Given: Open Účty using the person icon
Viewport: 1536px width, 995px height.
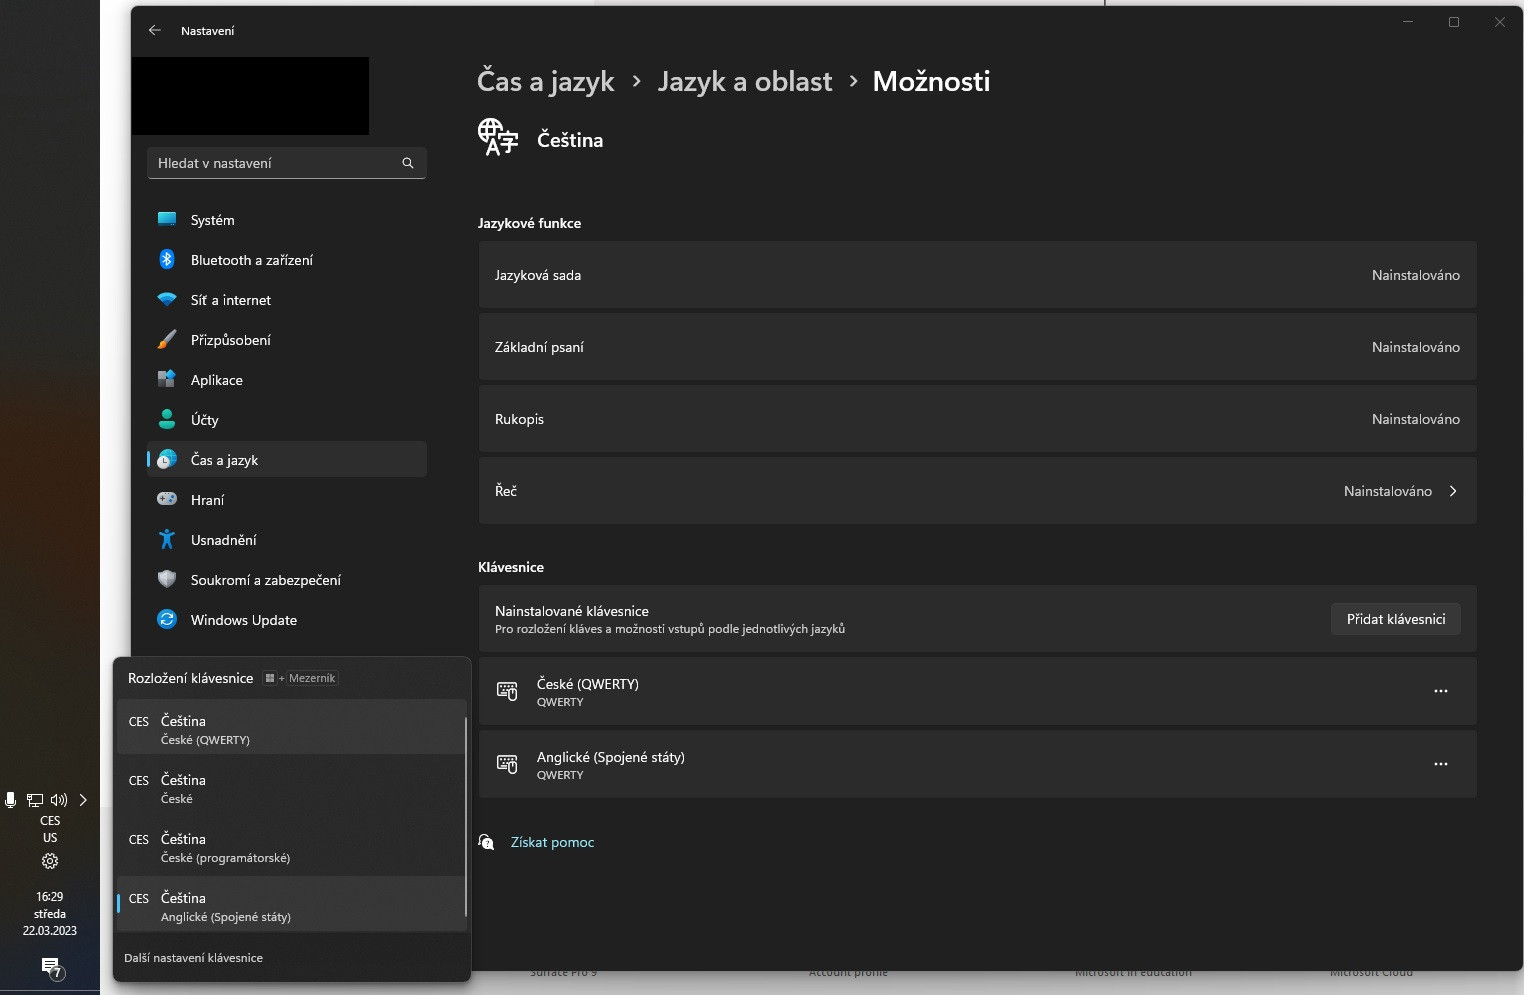Looking at the screenshot, I should click(x=166, y=419).
